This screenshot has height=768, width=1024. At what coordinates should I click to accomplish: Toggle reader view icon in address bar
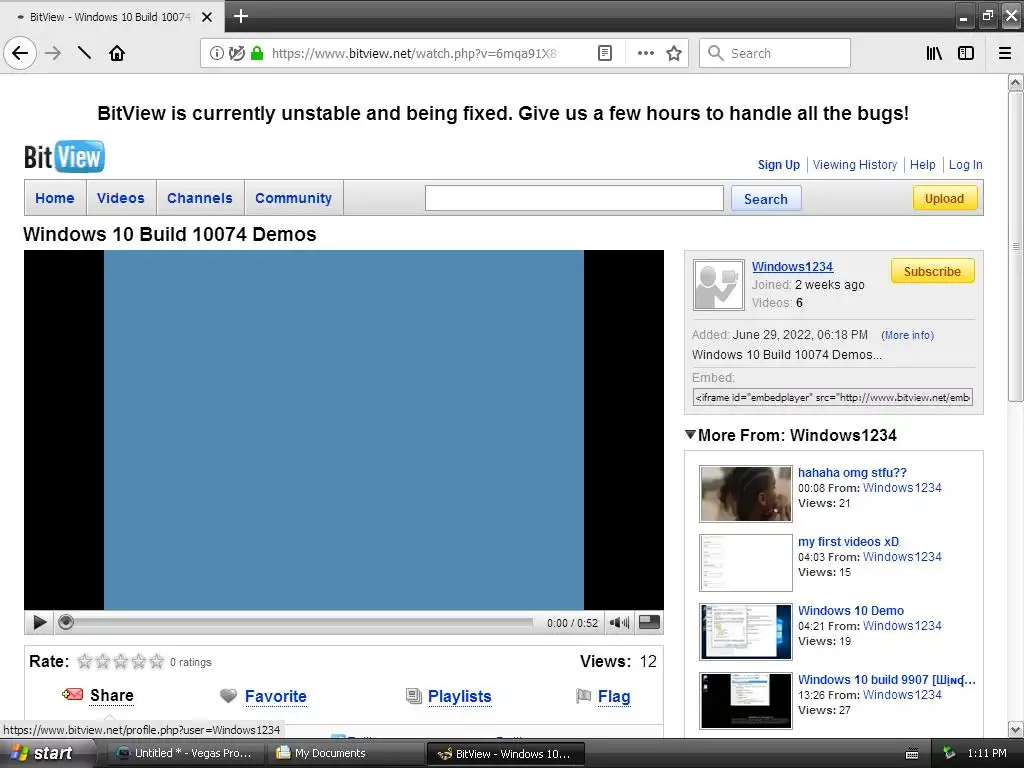coord(605,54)
